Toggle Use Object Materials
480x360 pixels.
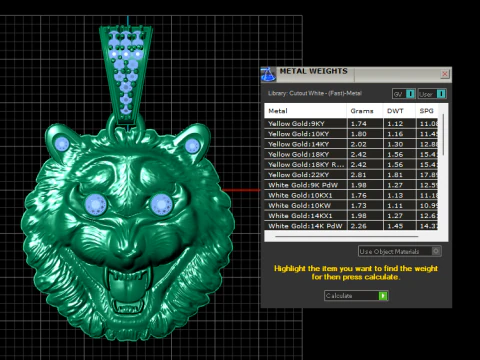[x=400, y=251]
